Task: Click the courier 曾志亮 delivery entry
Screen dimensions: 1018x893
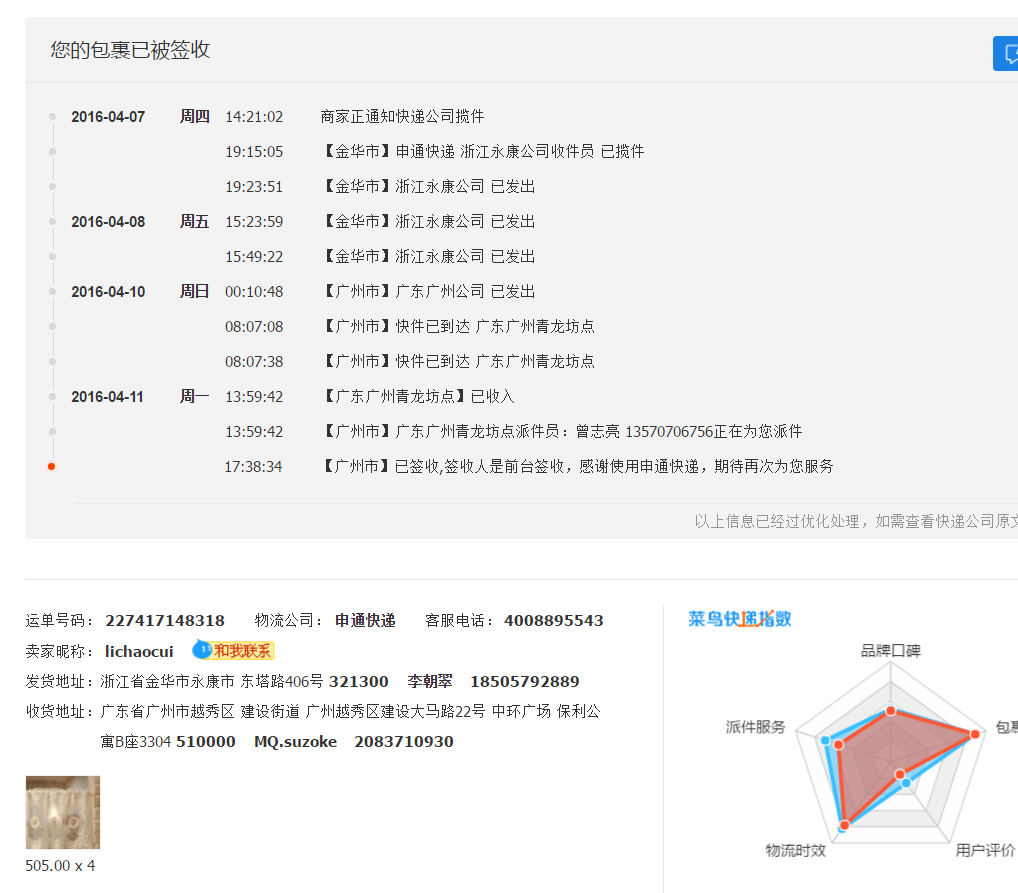Action: (x=563, y=431)
